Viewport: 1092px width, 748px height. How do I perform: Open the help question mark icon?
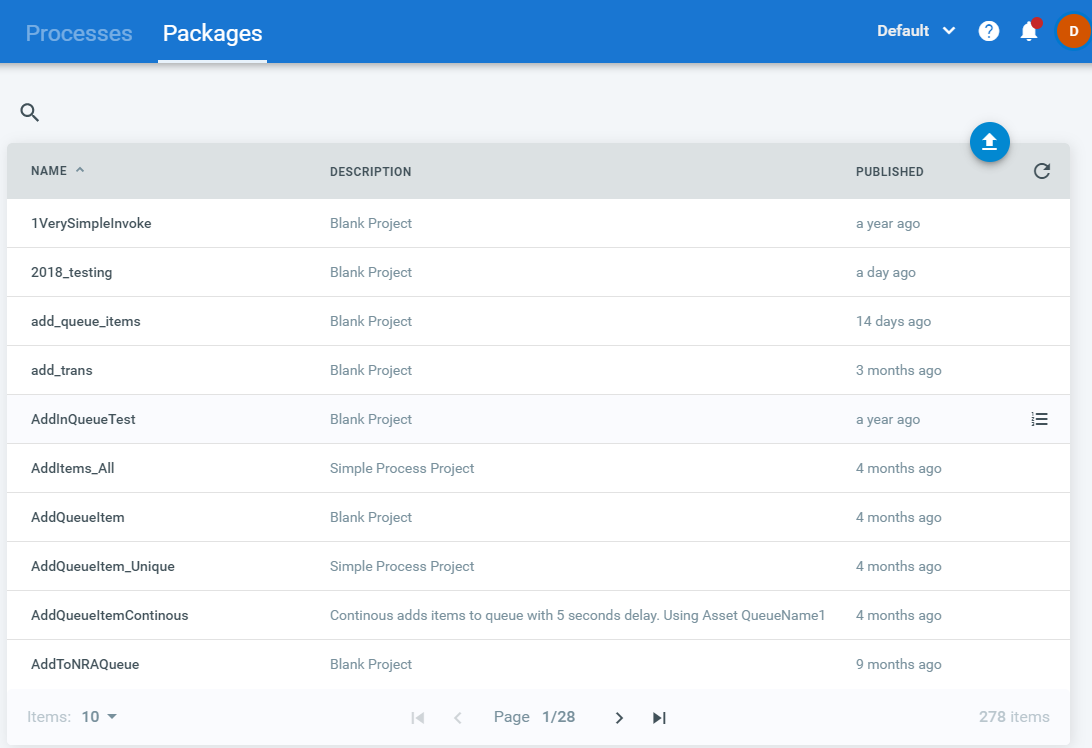click(x=989, y=31)
